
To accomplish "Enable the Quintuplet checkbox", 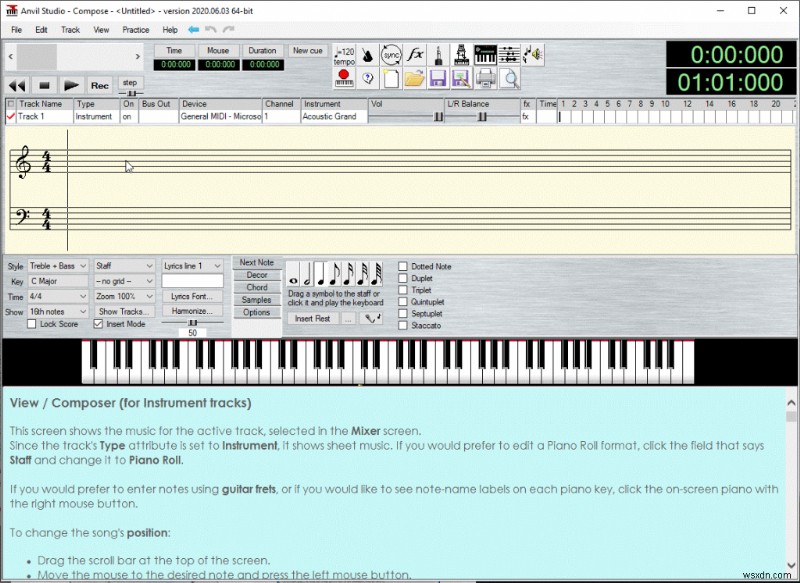I will pyautogui.click(x=403, y=301).
